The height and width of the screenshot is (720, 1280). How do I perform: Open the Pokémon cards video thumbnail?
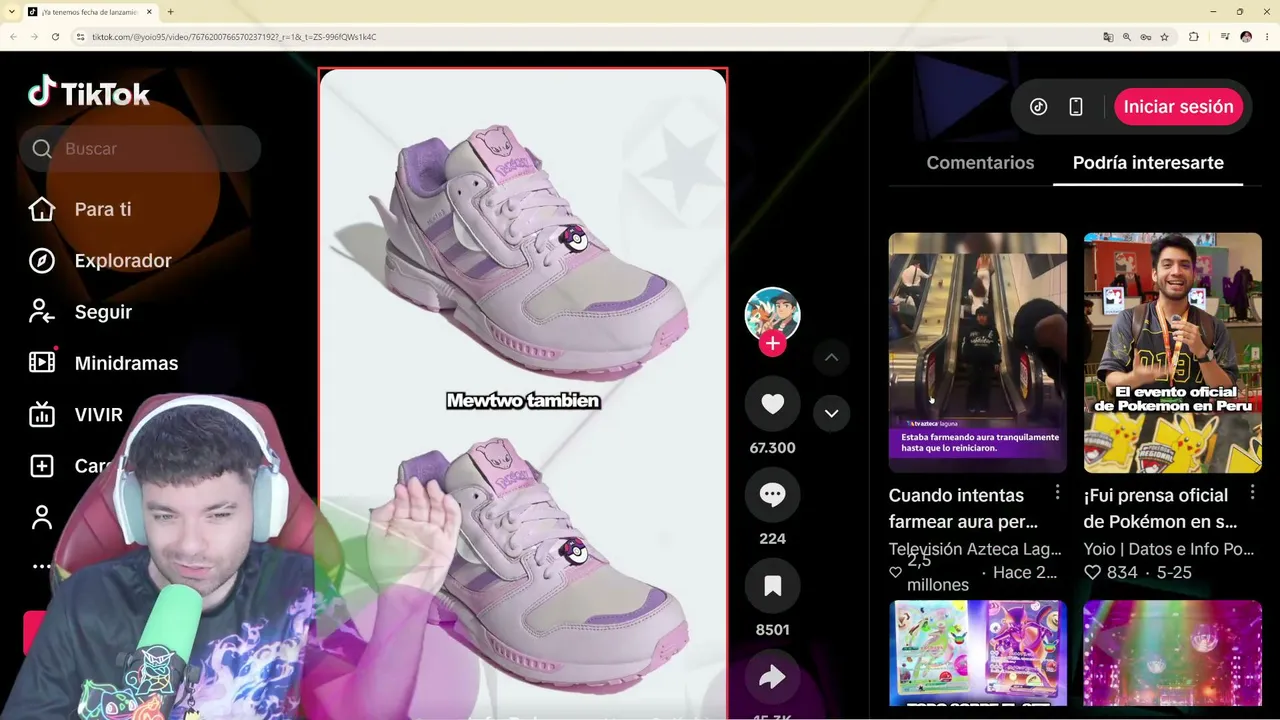click(978, 653)
